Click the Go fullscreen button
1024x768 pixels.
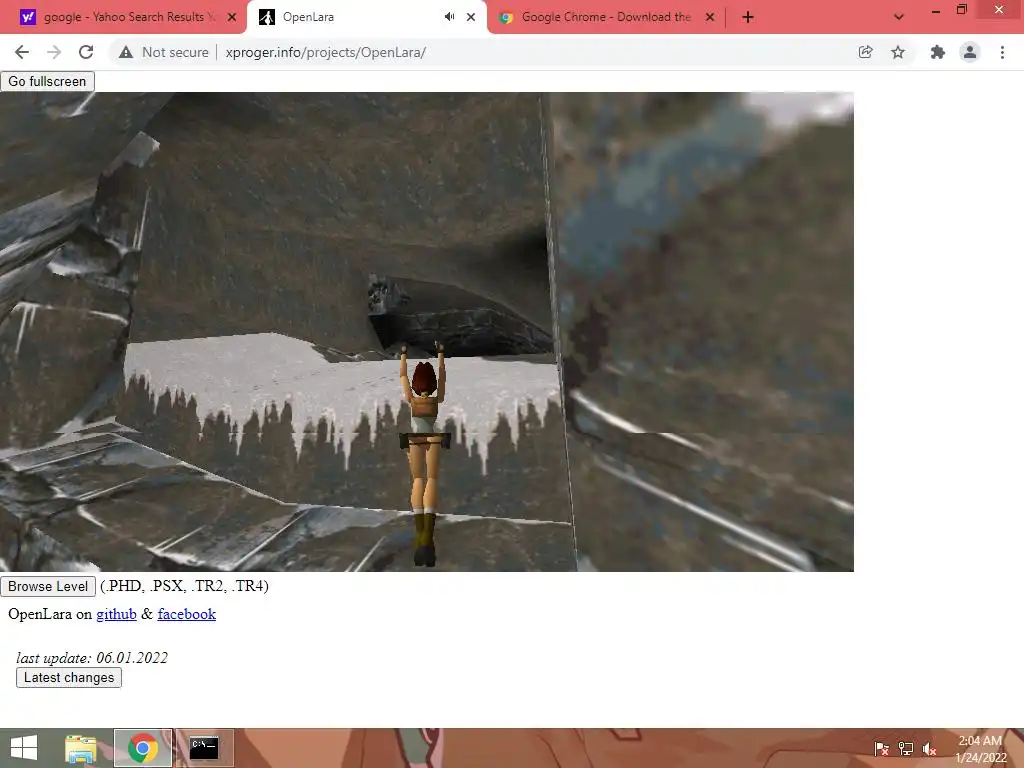tap(47, 81)
